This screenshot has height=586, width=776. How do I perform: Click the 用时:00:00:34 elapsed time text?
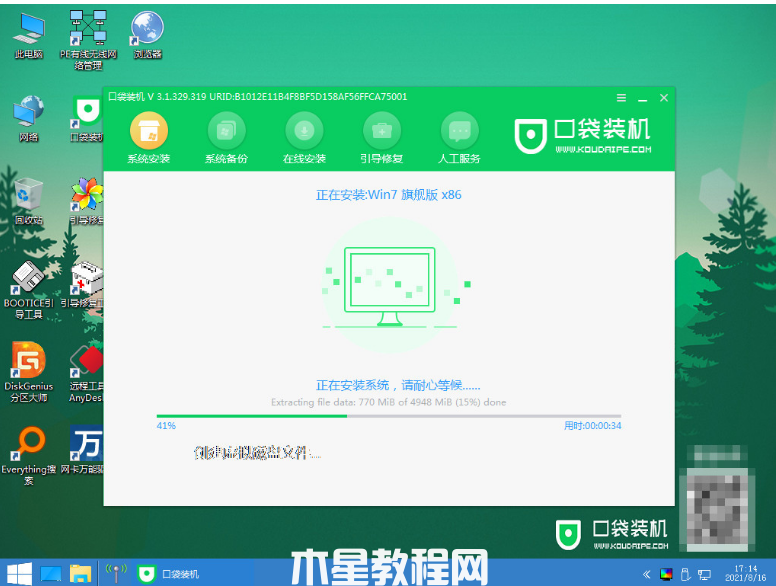click(x=592, y=426)
